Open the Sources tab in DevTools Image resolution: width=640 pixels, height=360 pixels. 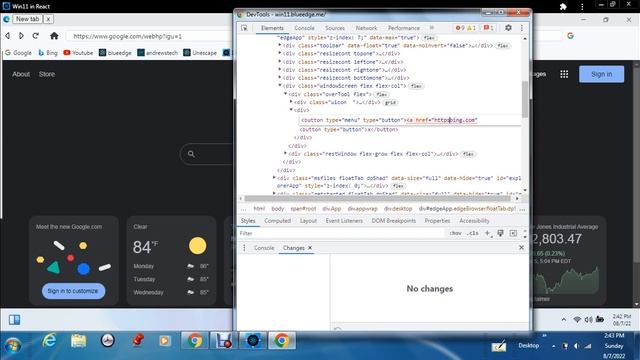[x=335, y=28]
